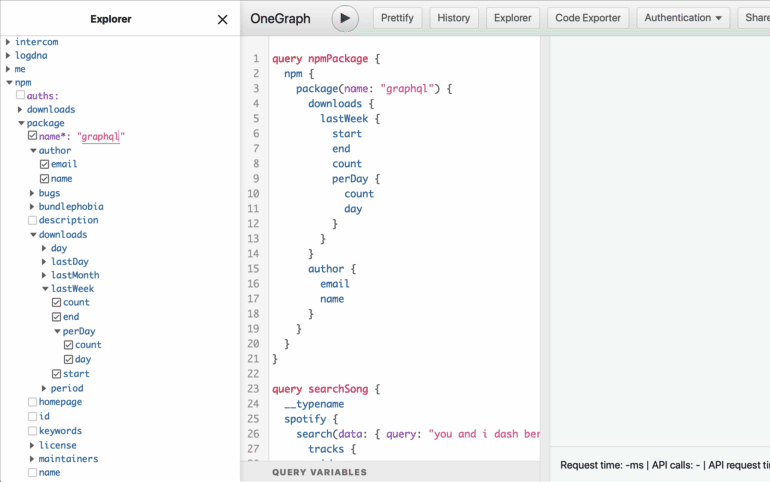The width and height of the screenshot is (770, 482).
Task: Expand the lastMonth downloads node
Action: (x=45, y=275)
